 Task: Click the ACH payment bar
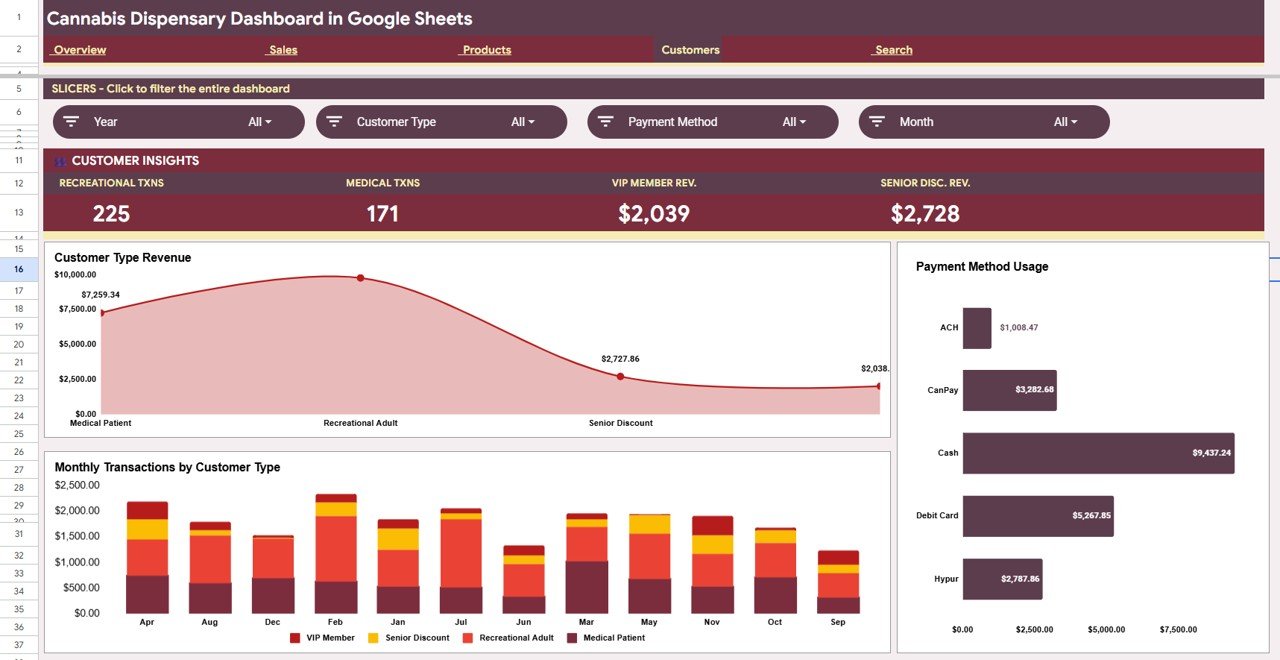[x=977, y=328]
